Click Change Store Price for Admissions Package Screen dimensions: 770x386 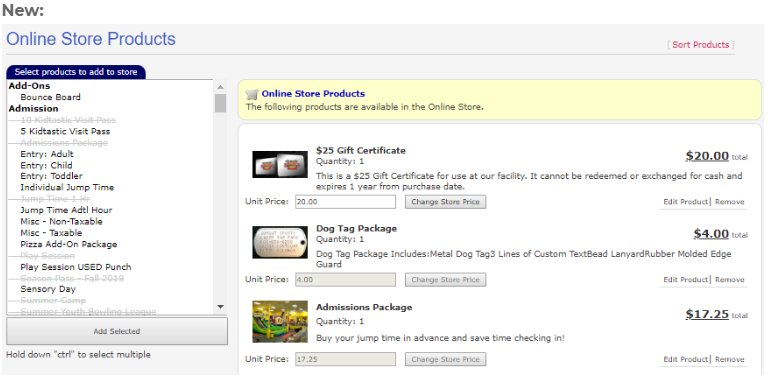pos(445,359)
